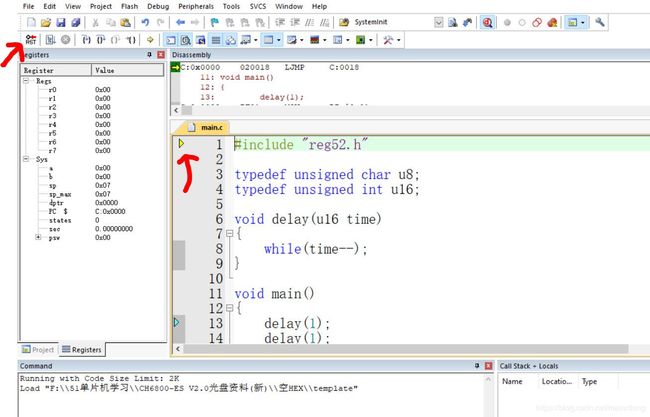650x417 pixels.
Task: Click Show Next Statement yellow arrow icon
Action: pos(150,40)
